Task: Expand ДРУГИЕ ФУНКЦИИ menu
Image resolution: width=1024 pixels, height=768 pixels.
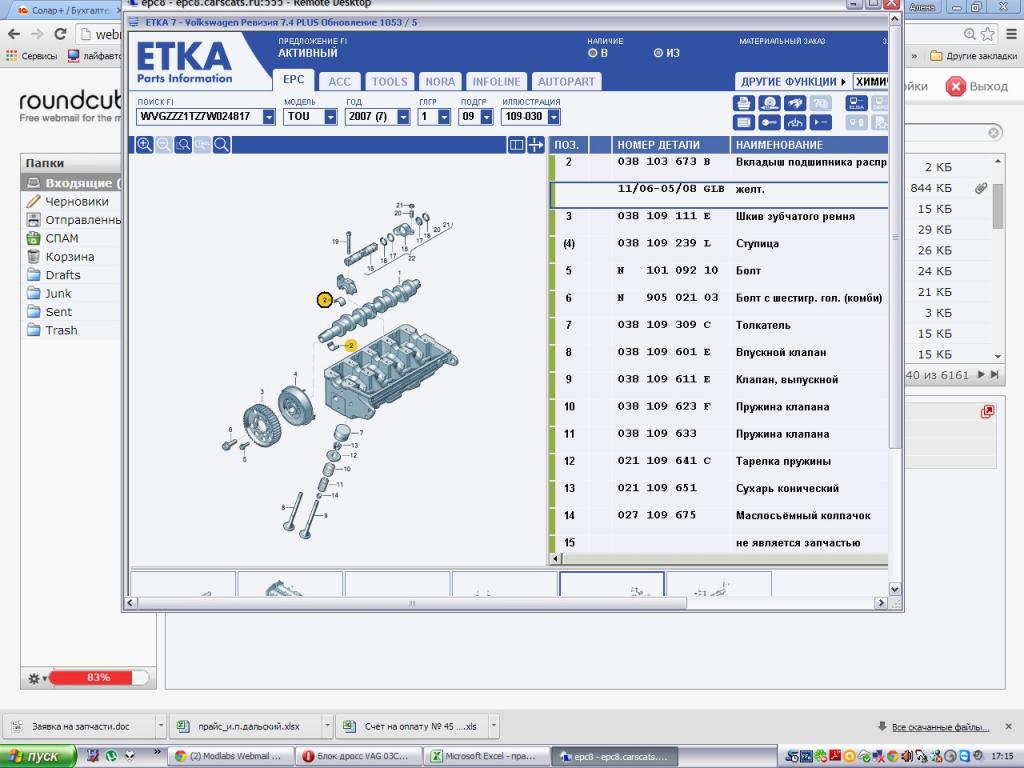Action: [x=792, y=82]
